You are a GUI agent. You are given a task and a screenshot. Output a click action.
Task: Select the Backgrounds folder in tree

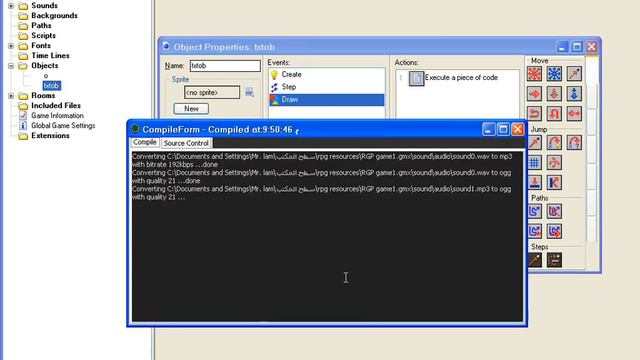coord(54,16)
